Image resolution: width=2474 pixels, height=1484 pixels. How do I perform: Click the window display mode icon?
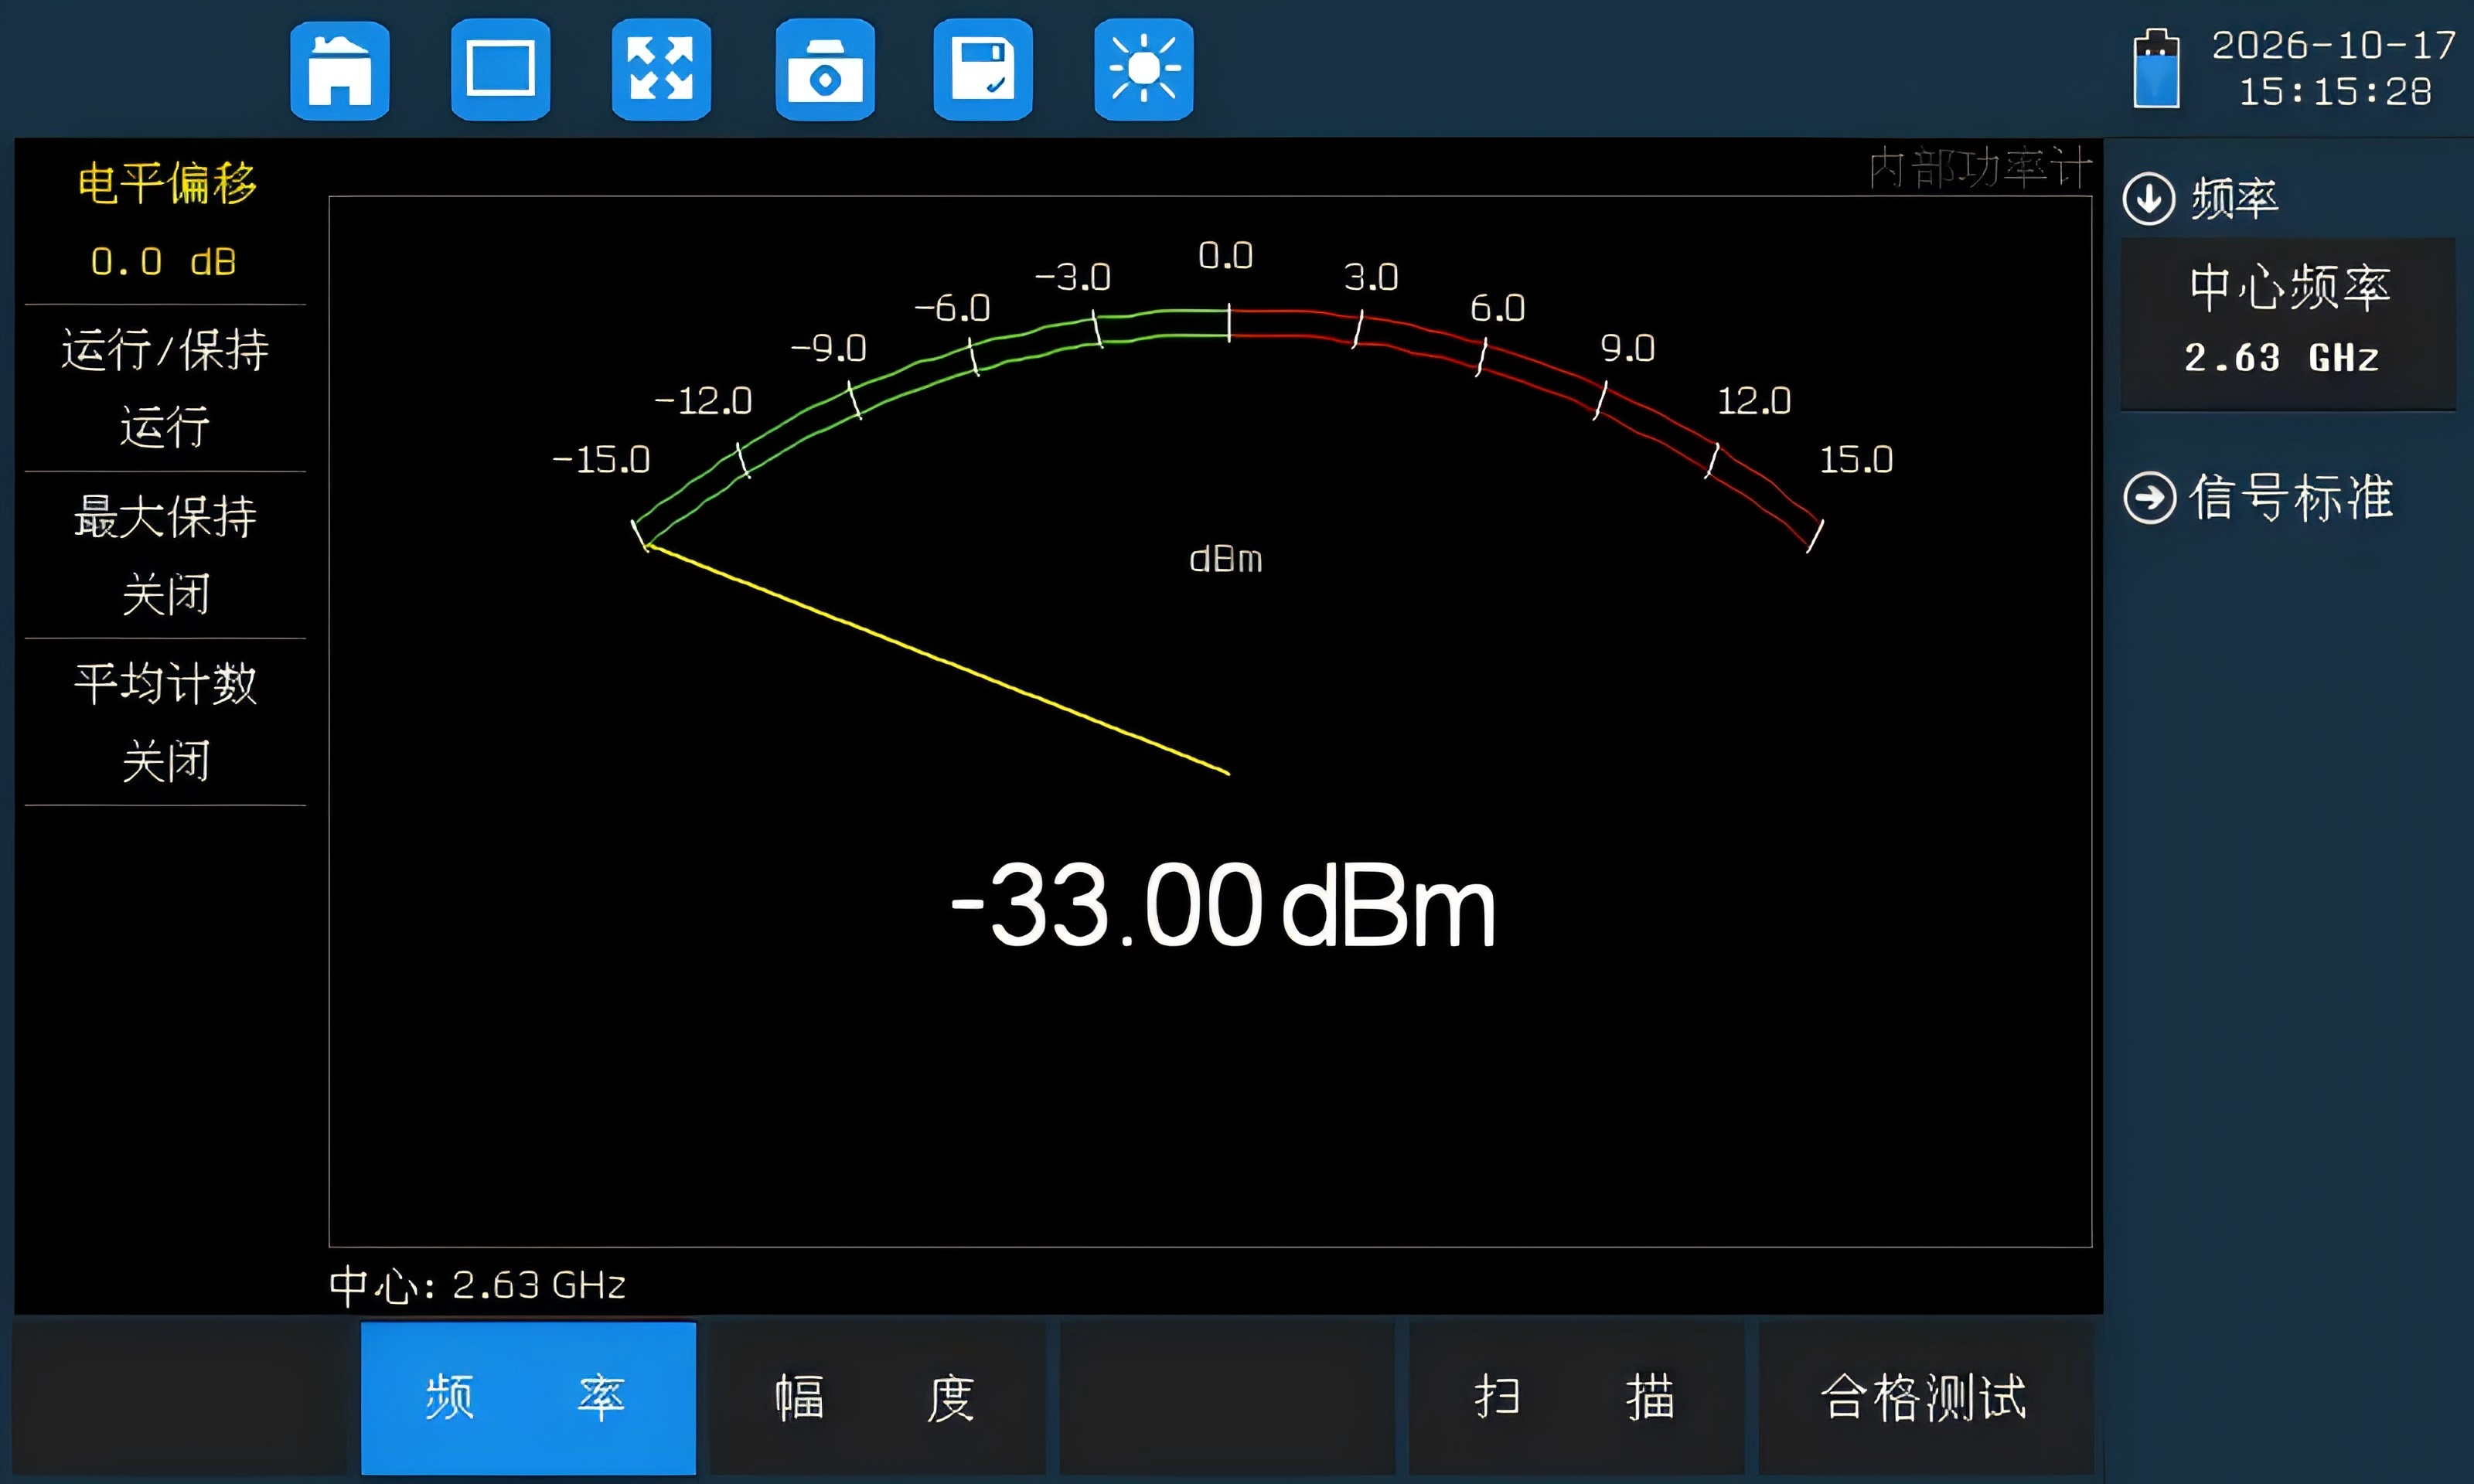click(x=500, y=70)
